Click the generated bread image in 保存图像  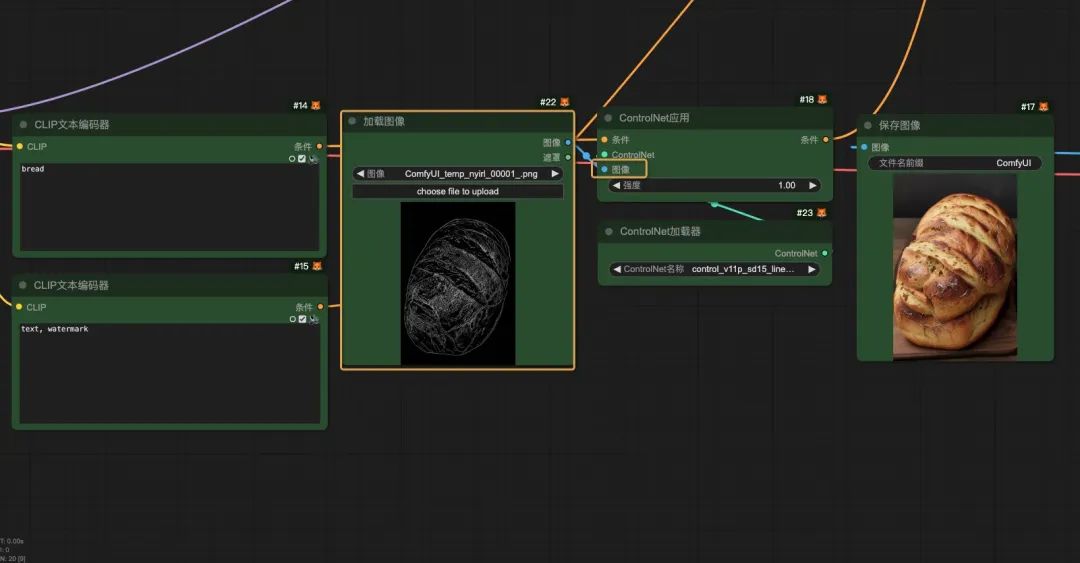click(x=955, y=266)
